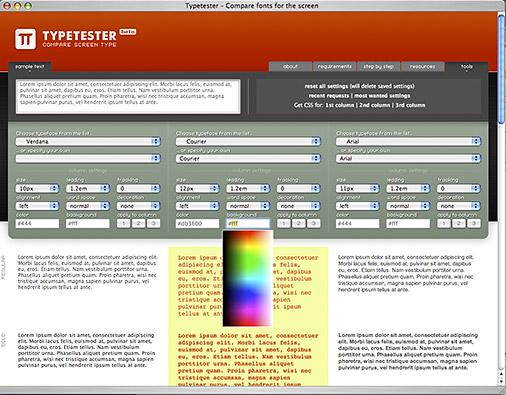Click third column background field #fff
506x395 pixels.
coord(408,223)
